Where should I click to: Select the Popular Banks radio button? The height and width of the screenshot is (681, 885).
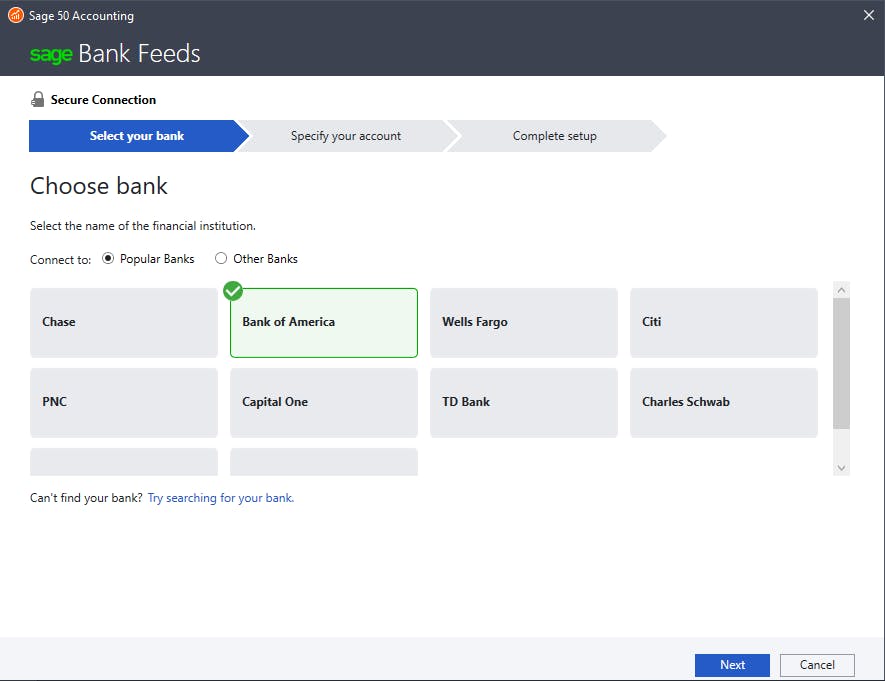point(107,258)
